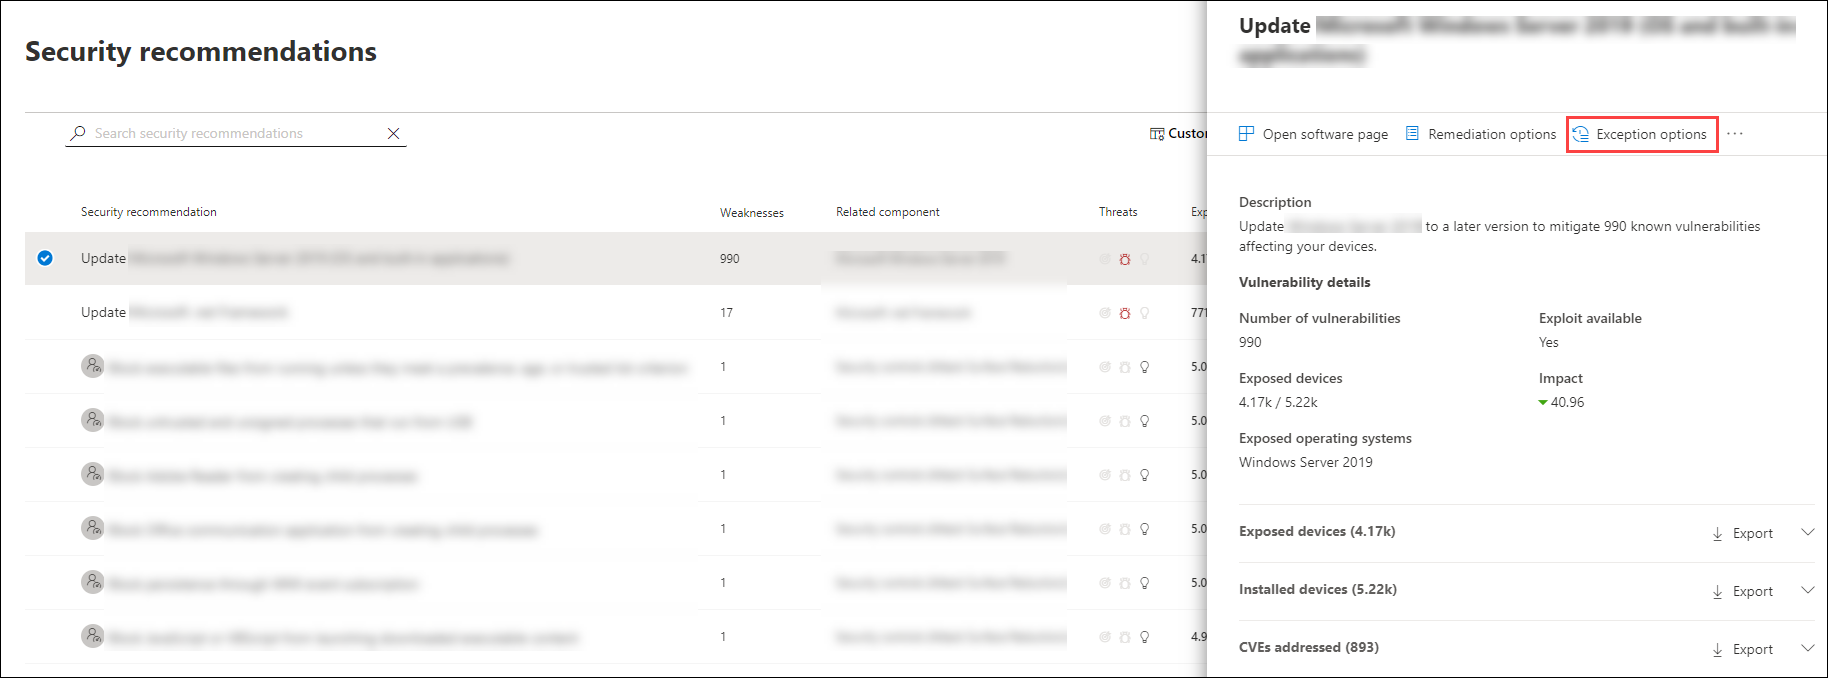Click the search magnifier icon
The width and height of the screenshot is (1828, 678).
(x=78, y=133)
